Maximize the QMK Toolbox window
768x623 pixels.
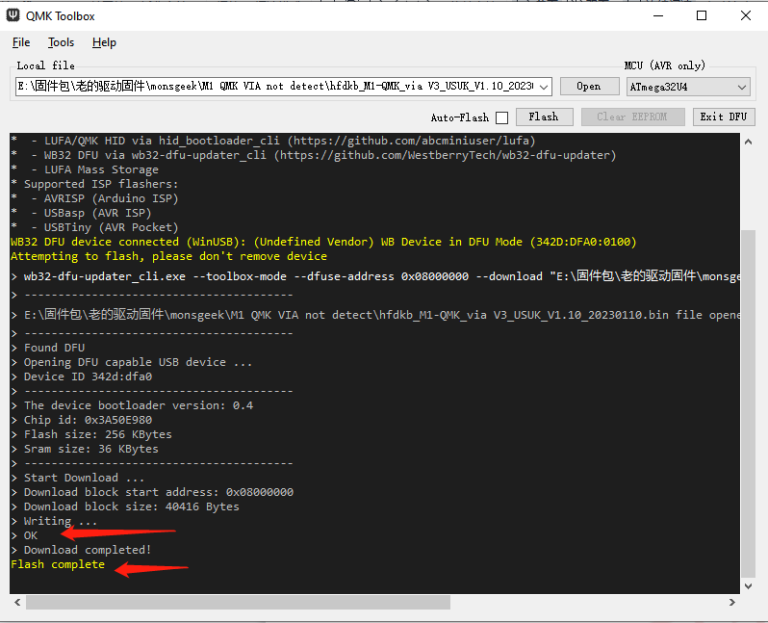coord(701,15)
